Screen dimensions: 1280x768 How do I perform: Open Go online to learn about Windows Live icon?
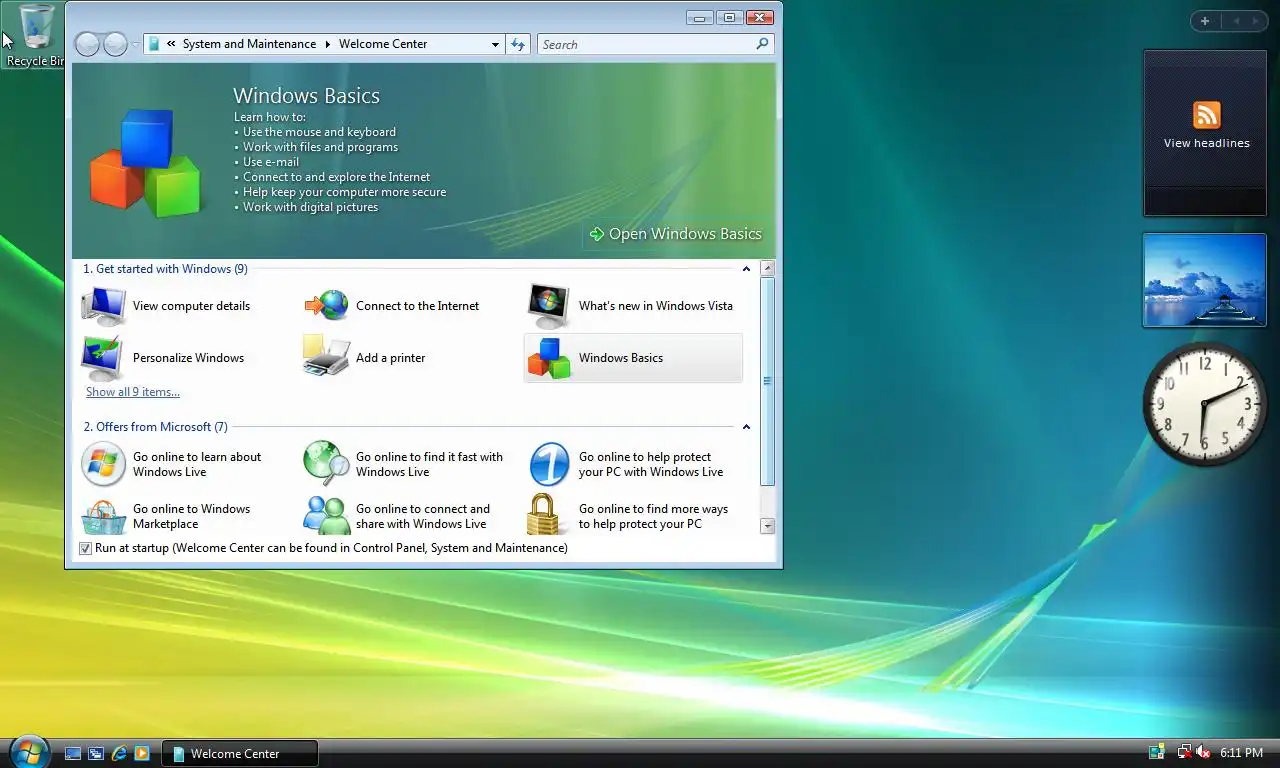point(104,464)
